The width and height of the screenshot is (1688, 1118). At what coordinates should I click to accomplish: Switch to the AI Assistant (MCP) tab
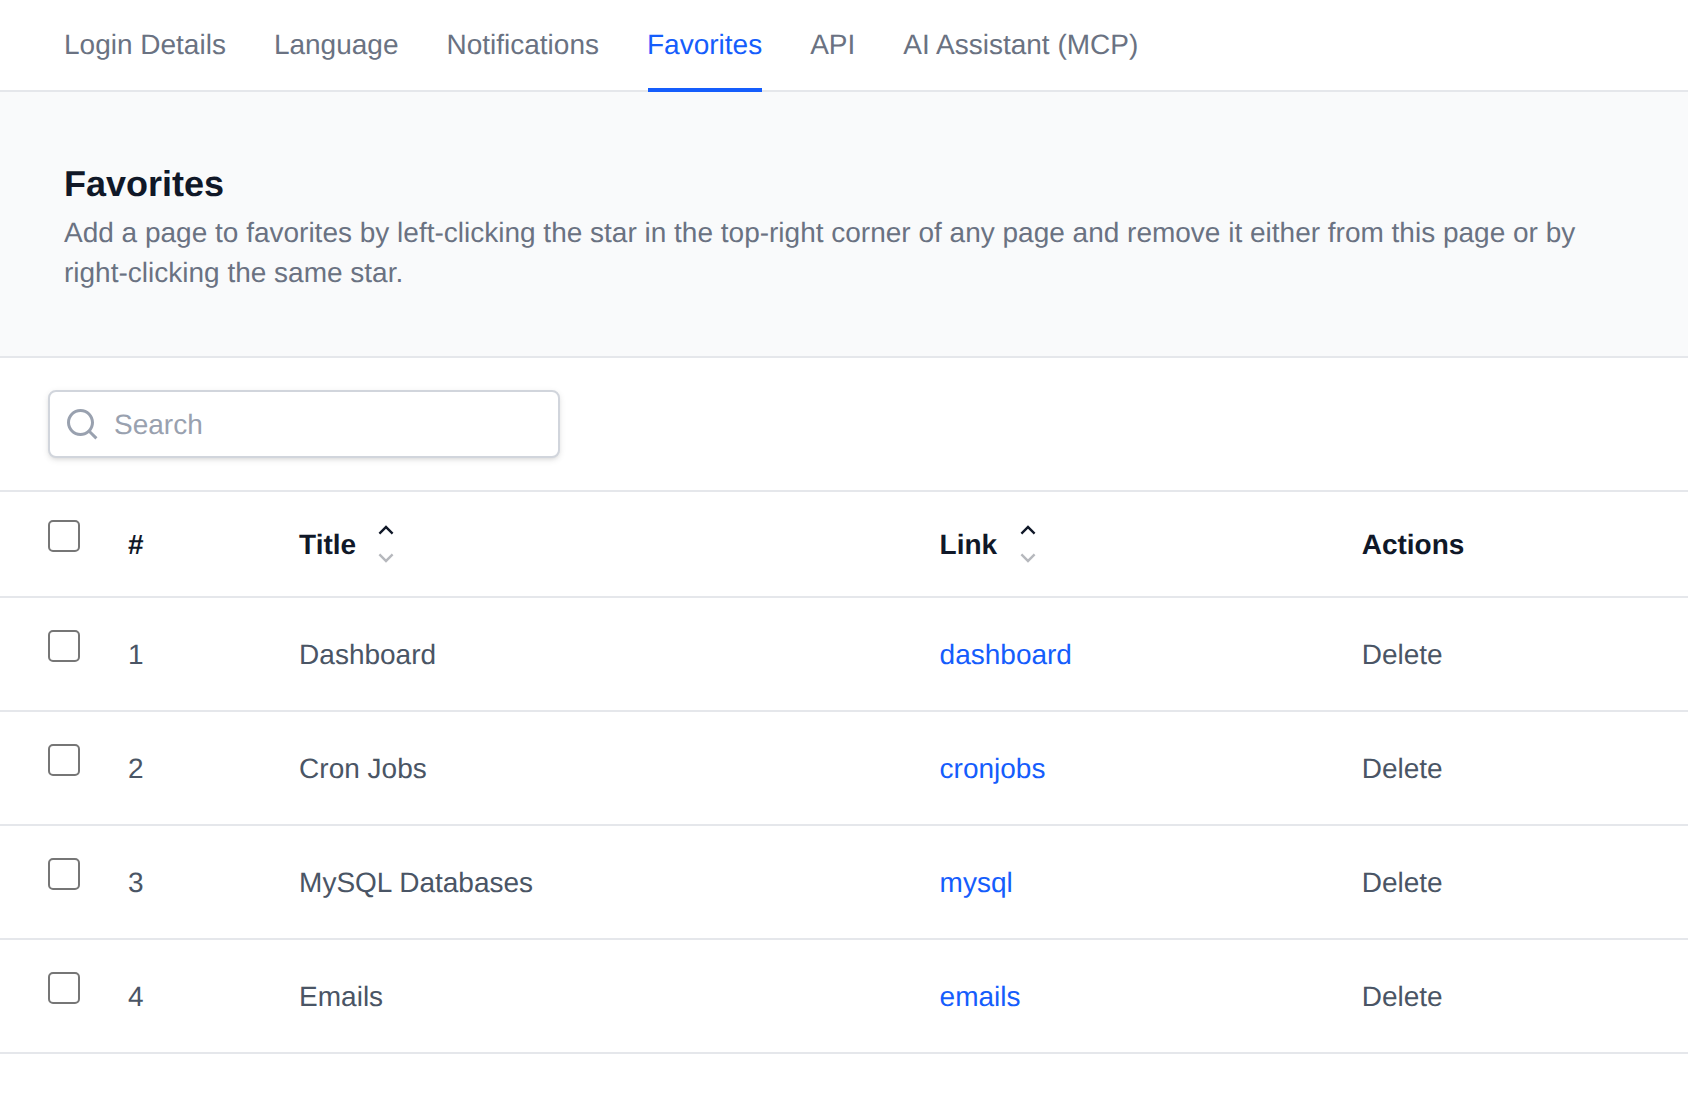pyautogui.click(x=1021, y=45)
